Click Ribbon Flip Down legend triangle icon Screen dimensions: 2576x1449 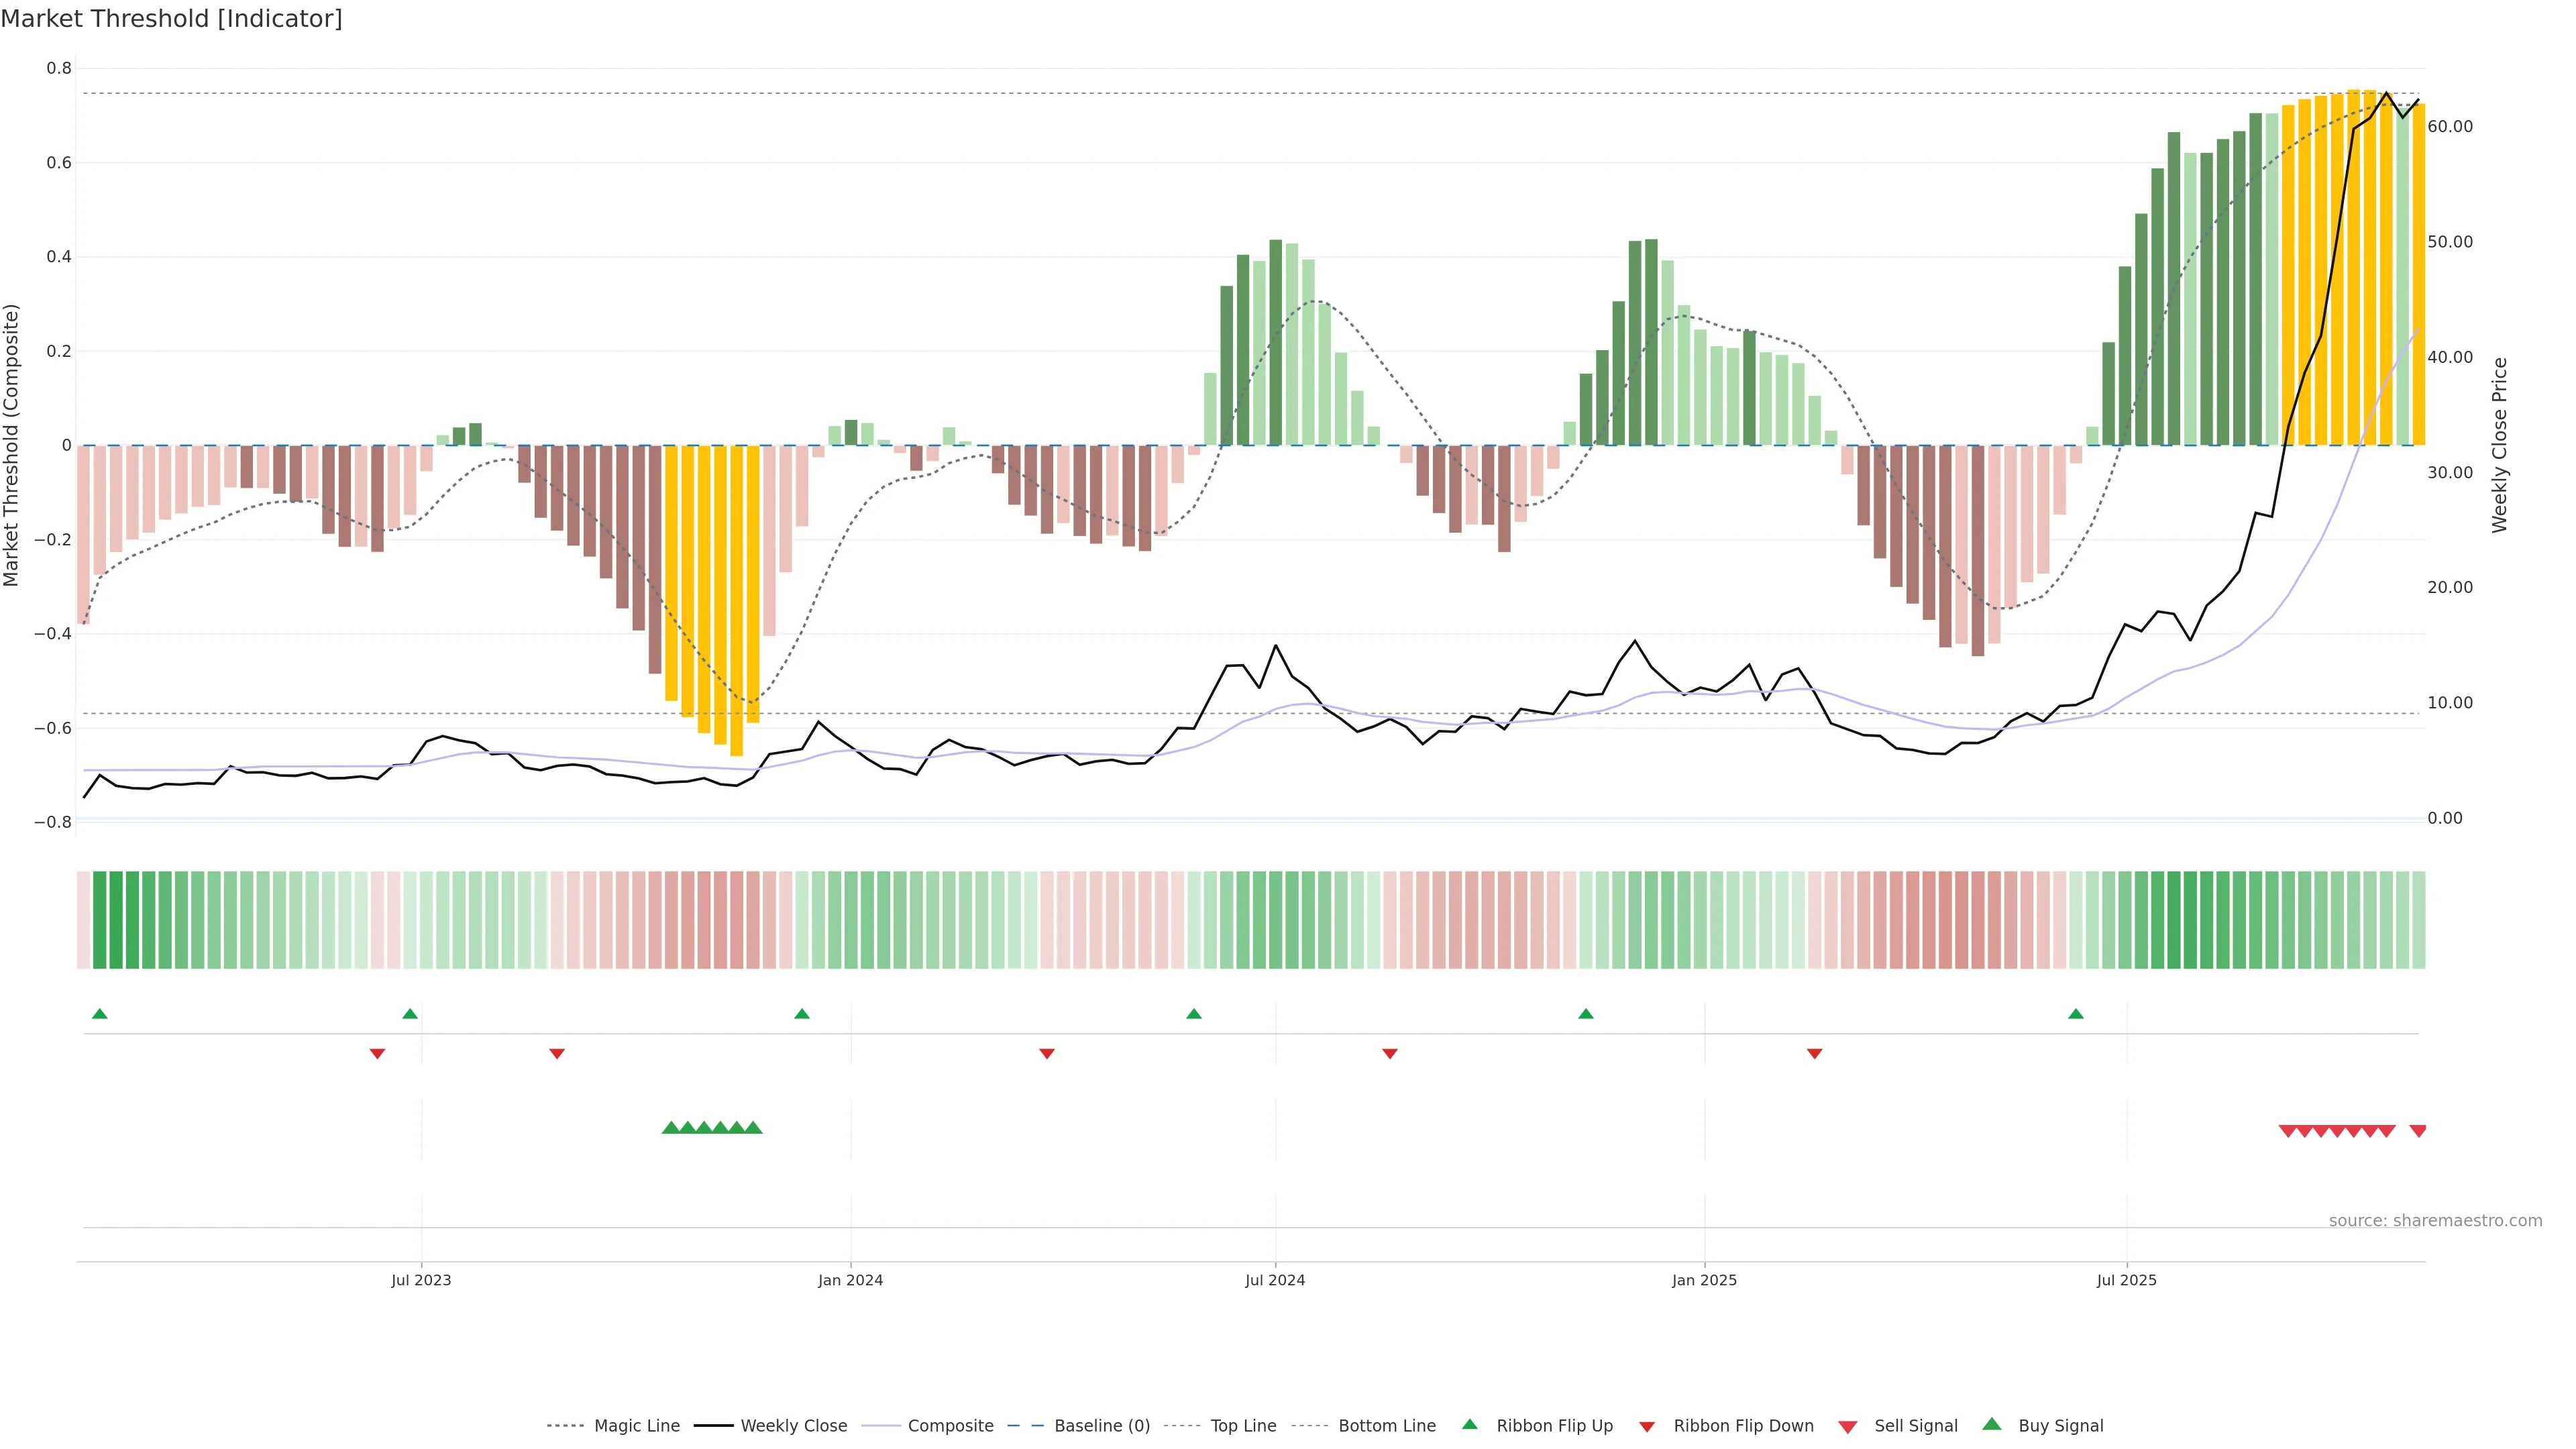click(x=1647, y=1427)
